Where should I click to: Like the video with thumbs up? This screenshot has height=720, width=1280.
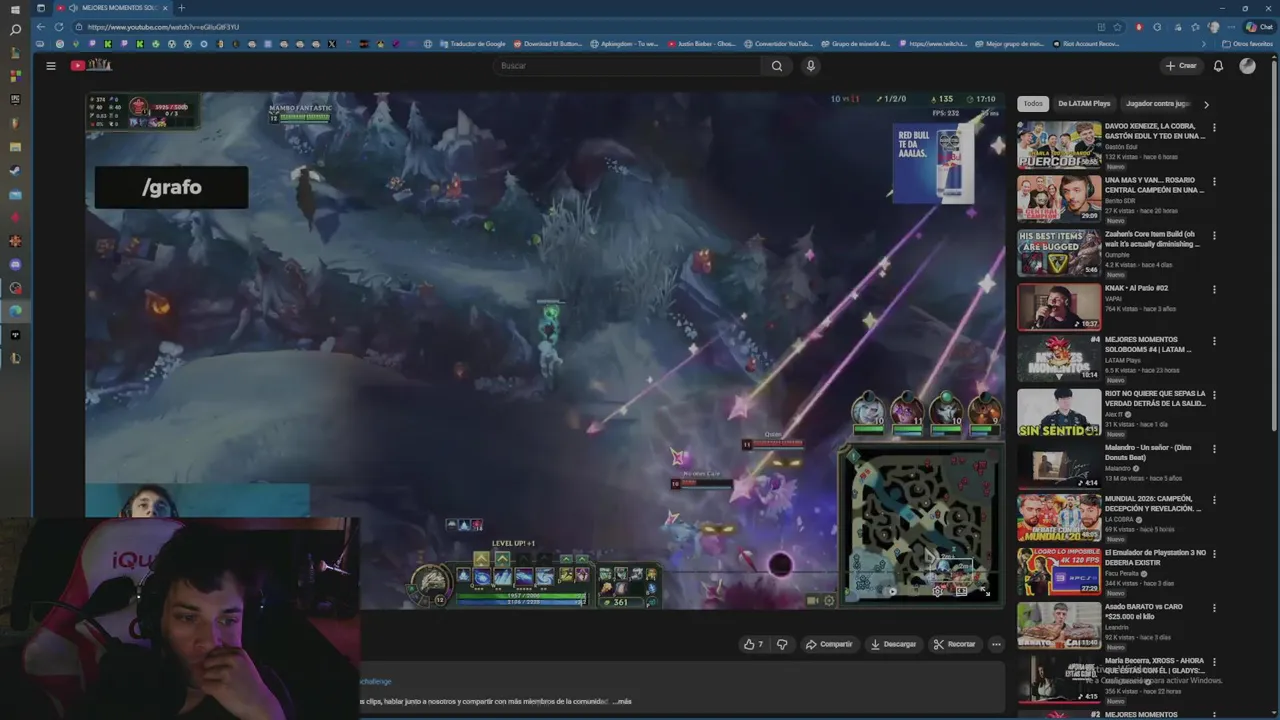tap(754, 644)
